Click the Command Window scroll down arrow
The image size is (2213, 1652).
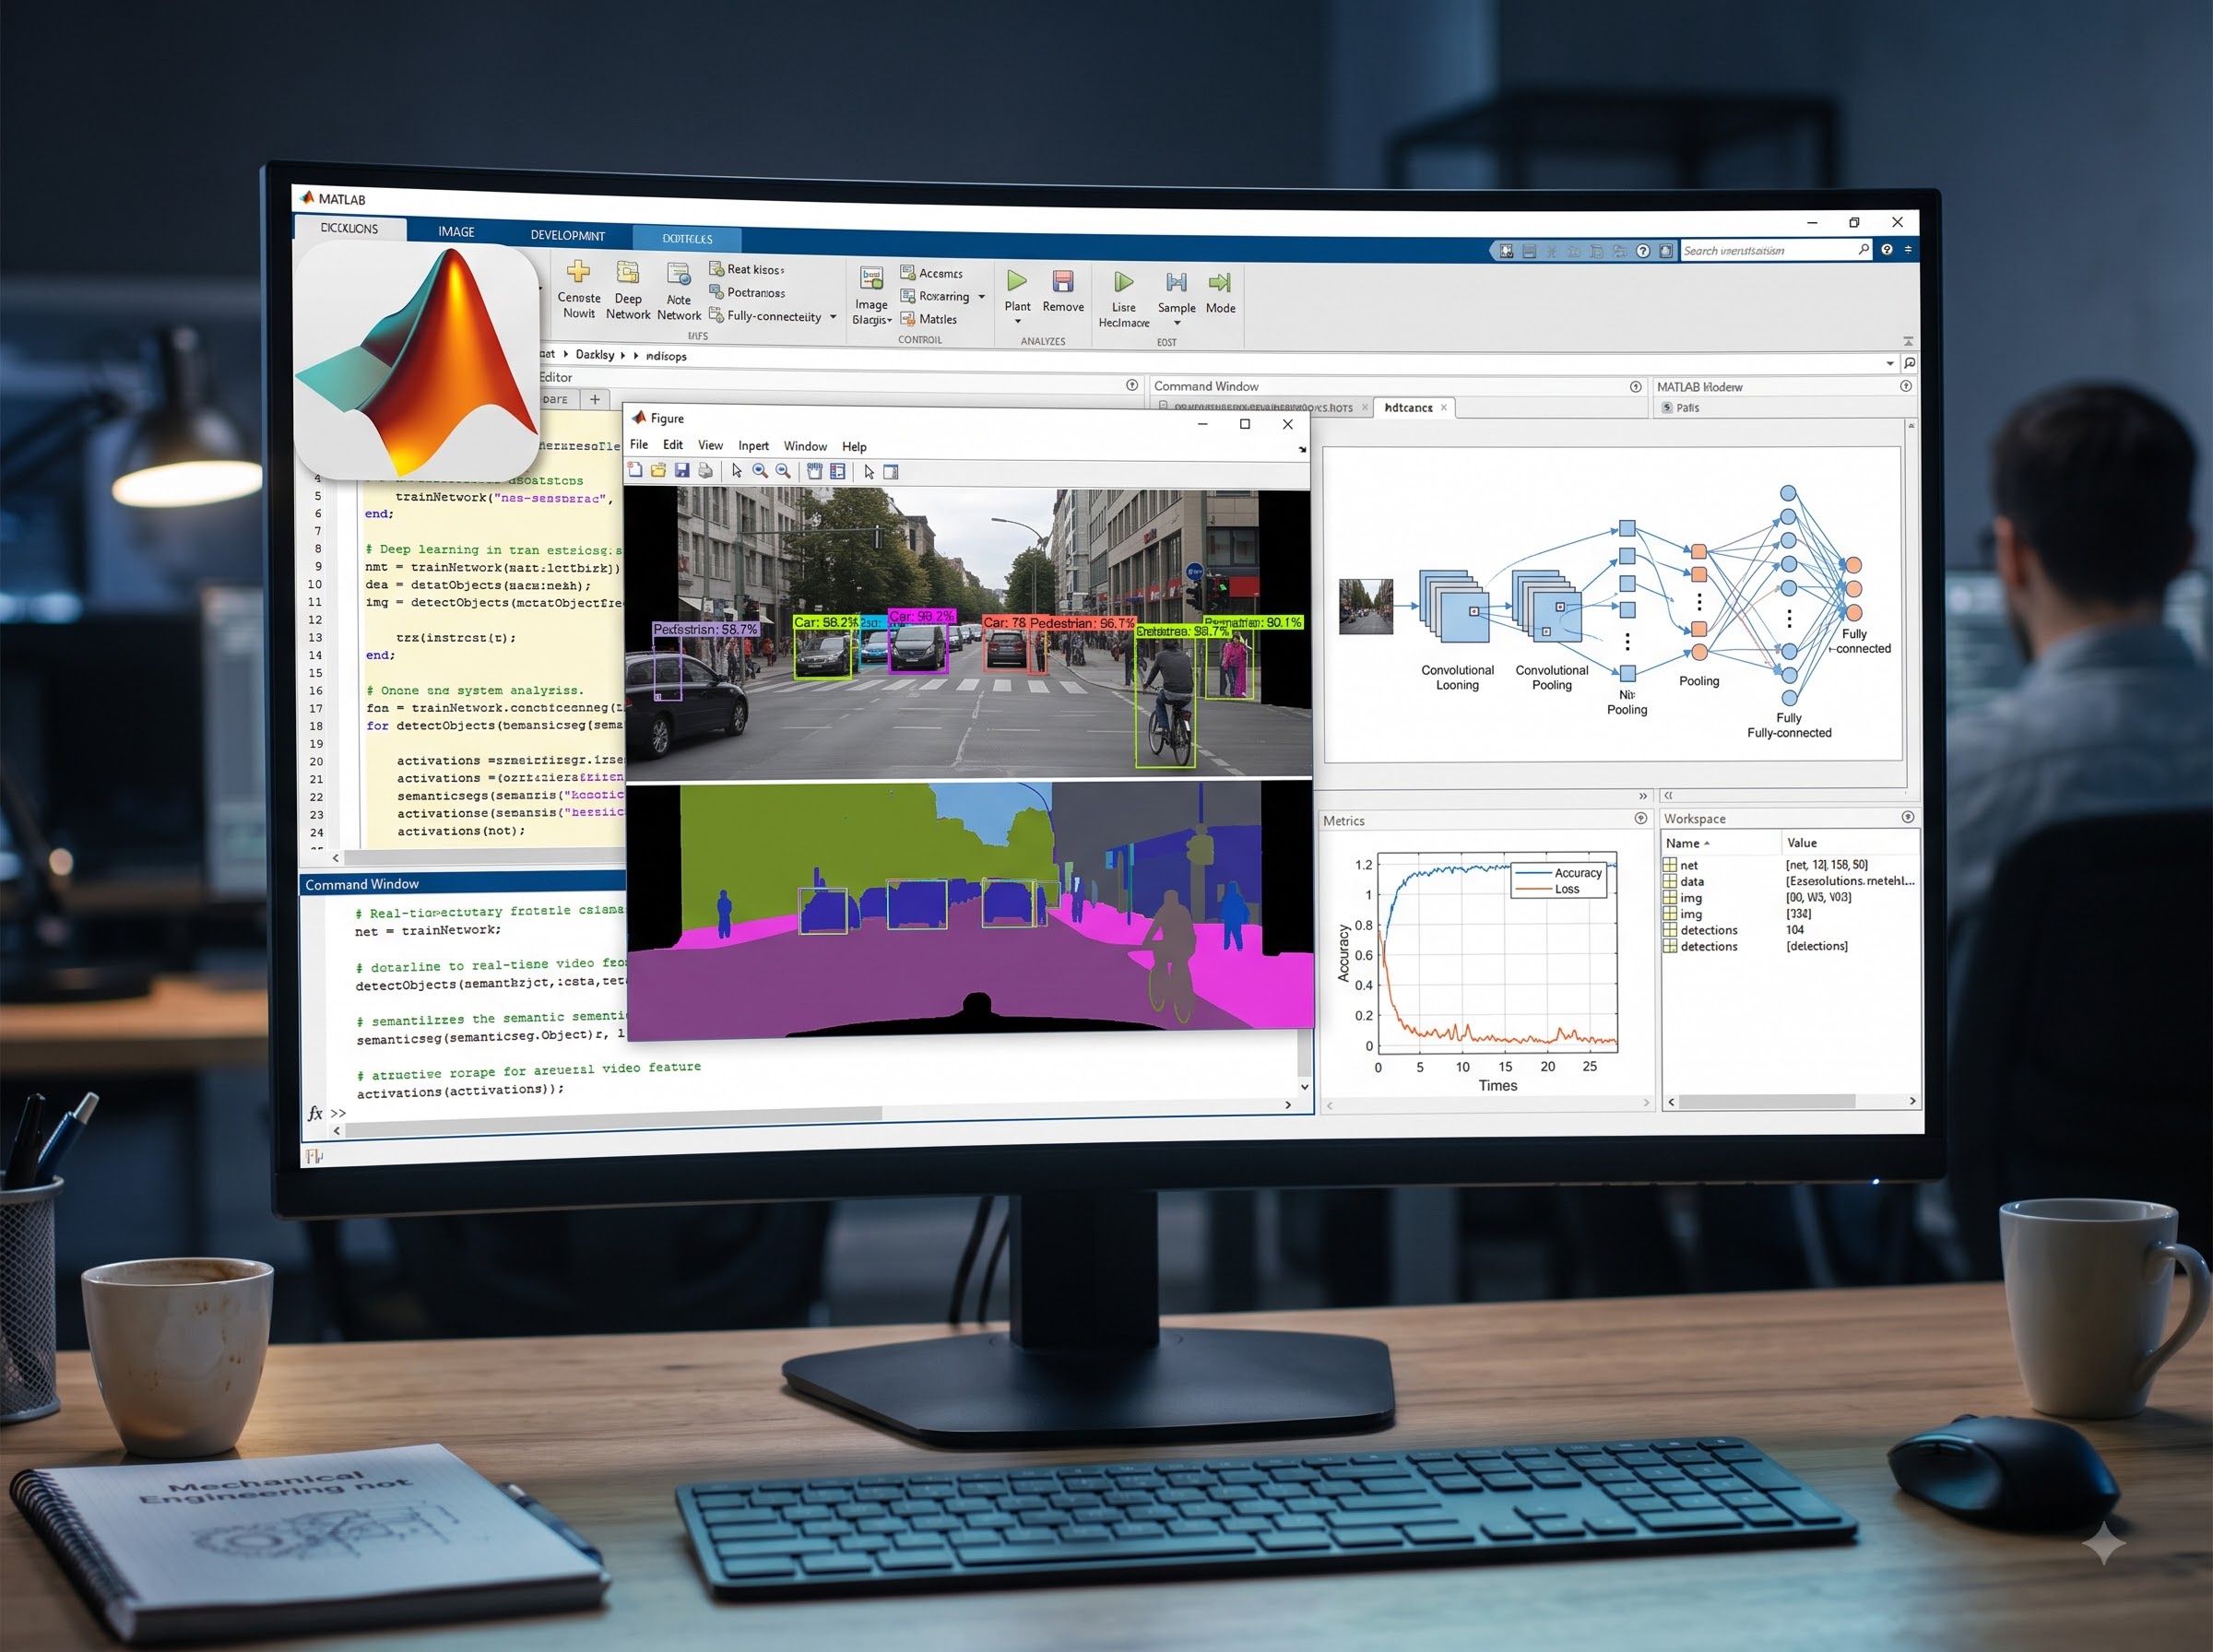click(1304, 1086)
